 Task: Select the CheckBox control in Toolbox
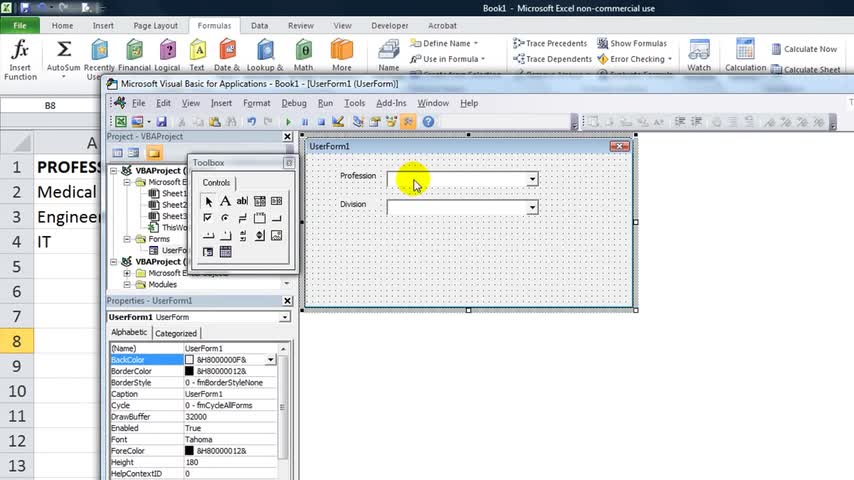(x=208, y=218)
